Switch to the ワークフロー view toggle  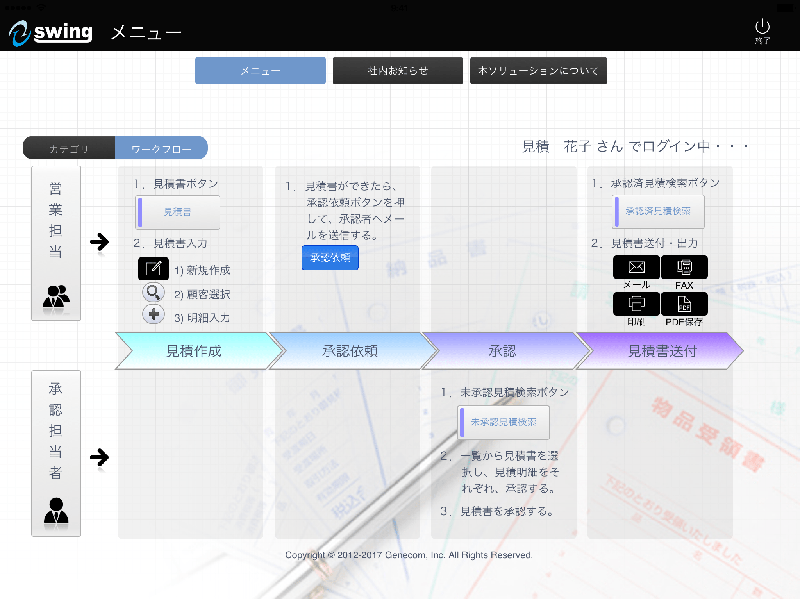pos(161,149)
